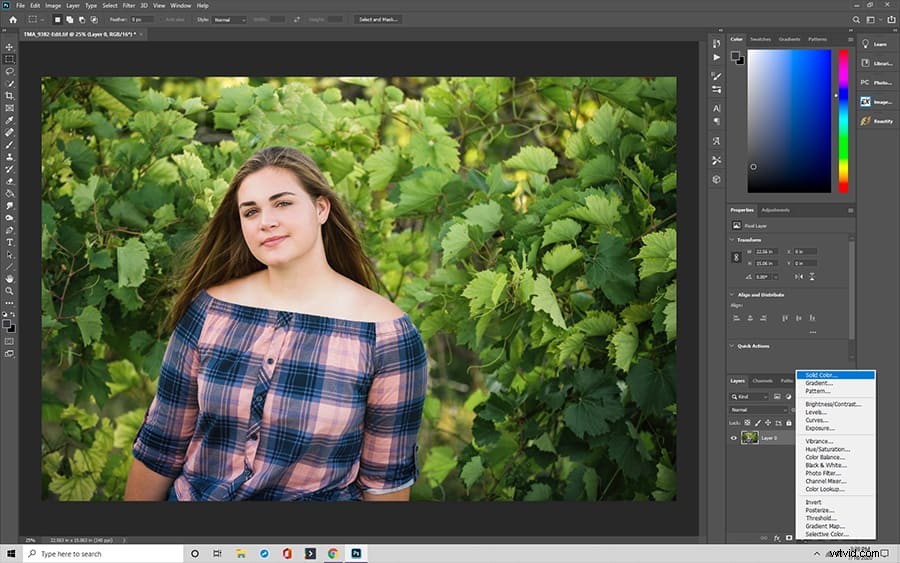900x563 pixels.
Task: Open the Properties panel options menu
Action: click(850, 210)
